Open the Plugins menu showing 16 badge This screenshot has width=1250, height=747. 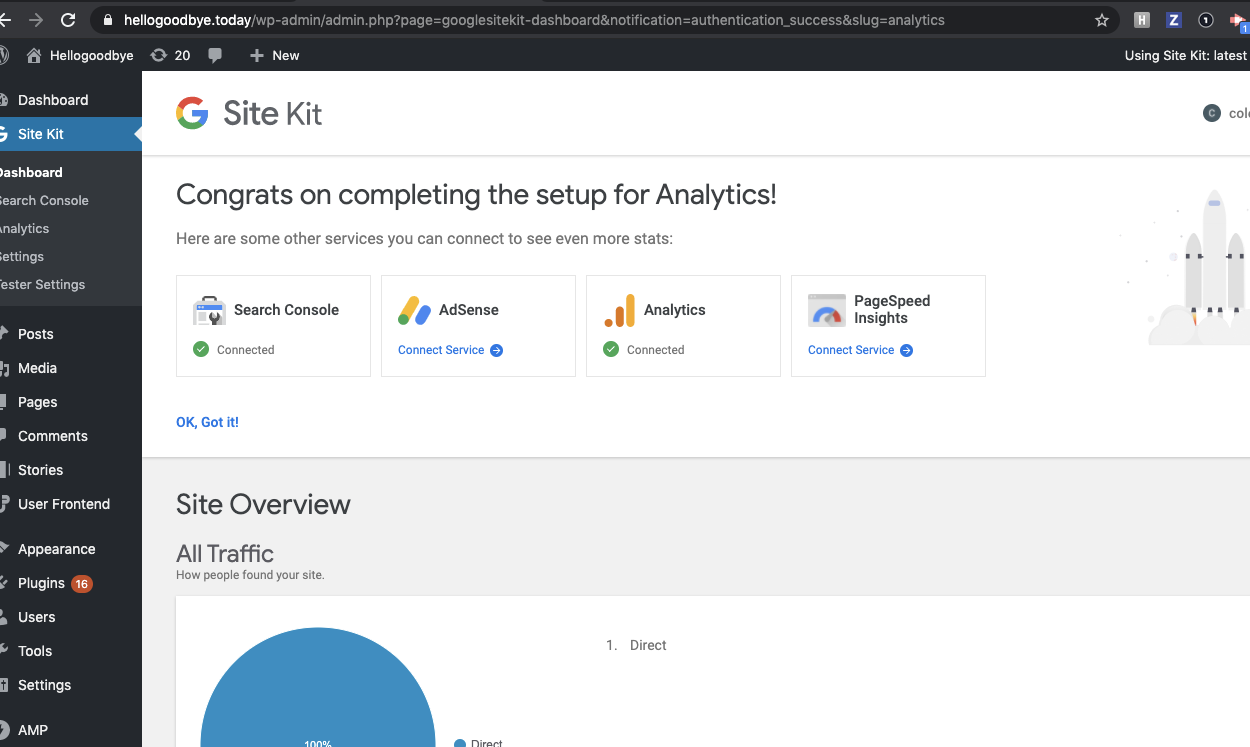[x=41, y=582]
